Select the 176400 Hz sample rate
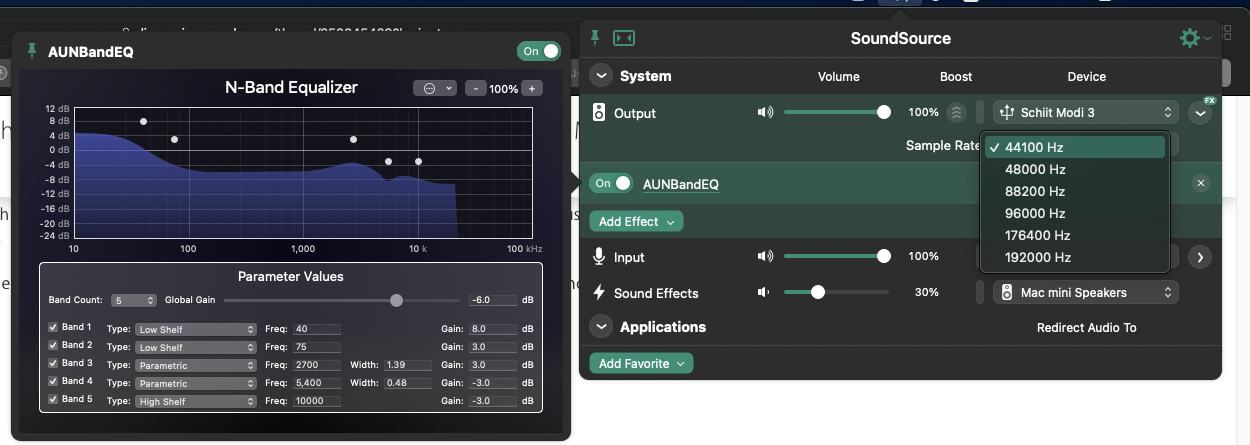1250x445 pixels. (1075, 235)
